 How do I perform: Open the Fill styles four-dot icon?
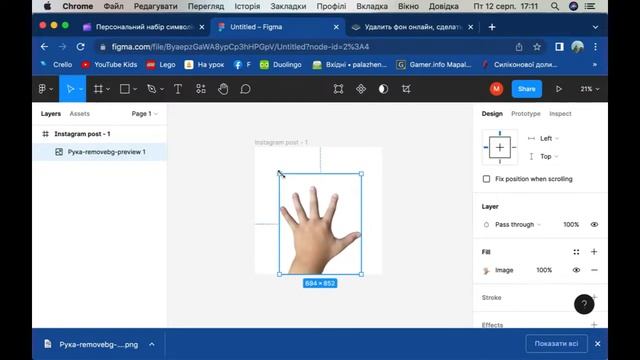576,252
